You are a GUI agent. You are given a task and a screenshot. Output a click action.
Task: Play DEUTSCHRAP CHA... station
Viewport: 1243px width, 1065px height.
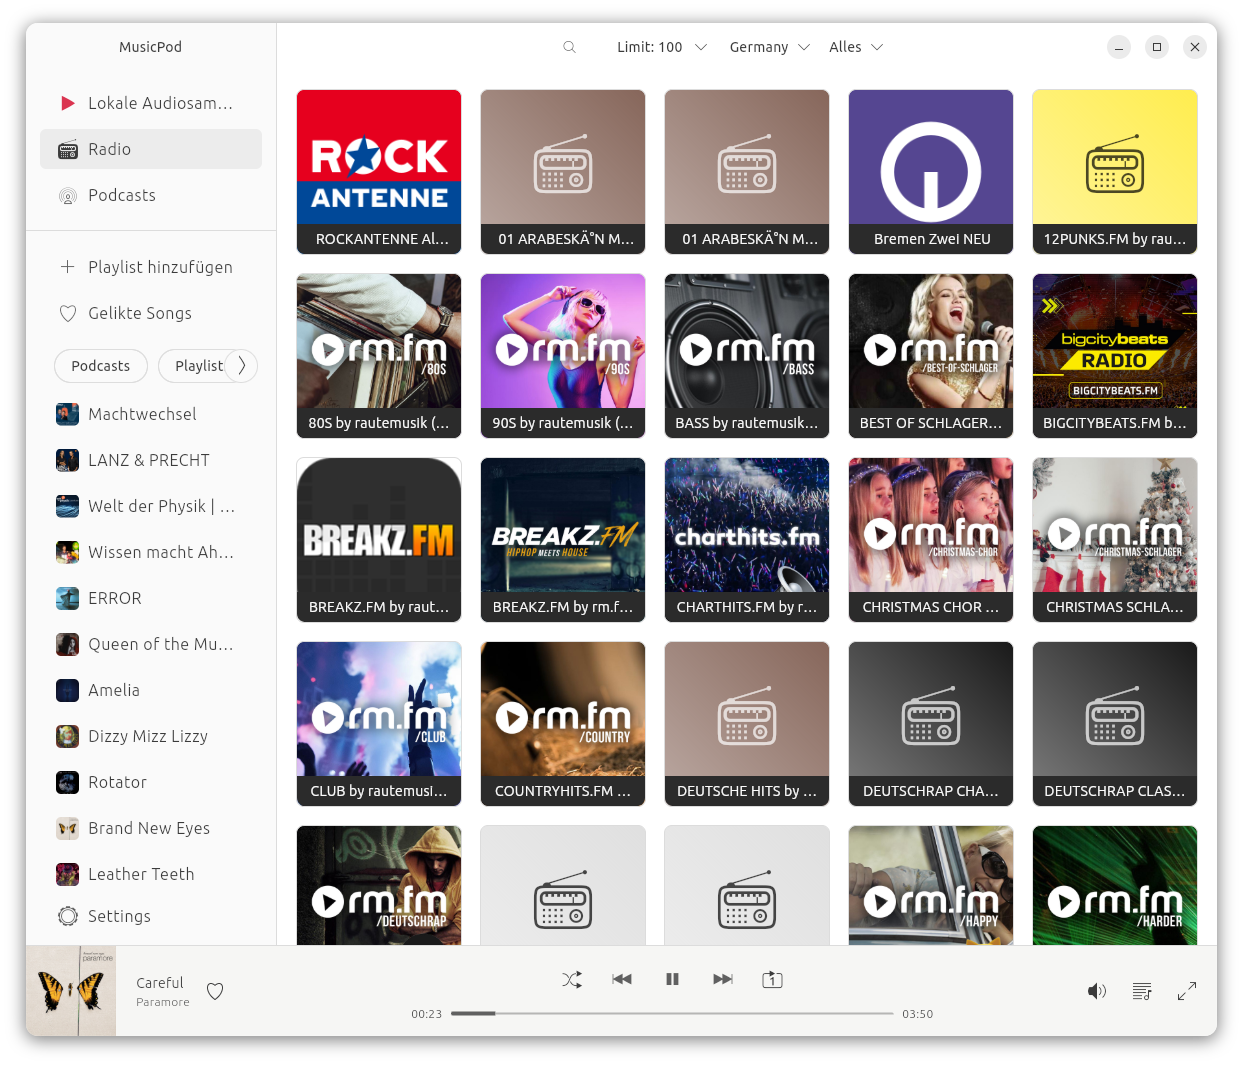[931, 724]
